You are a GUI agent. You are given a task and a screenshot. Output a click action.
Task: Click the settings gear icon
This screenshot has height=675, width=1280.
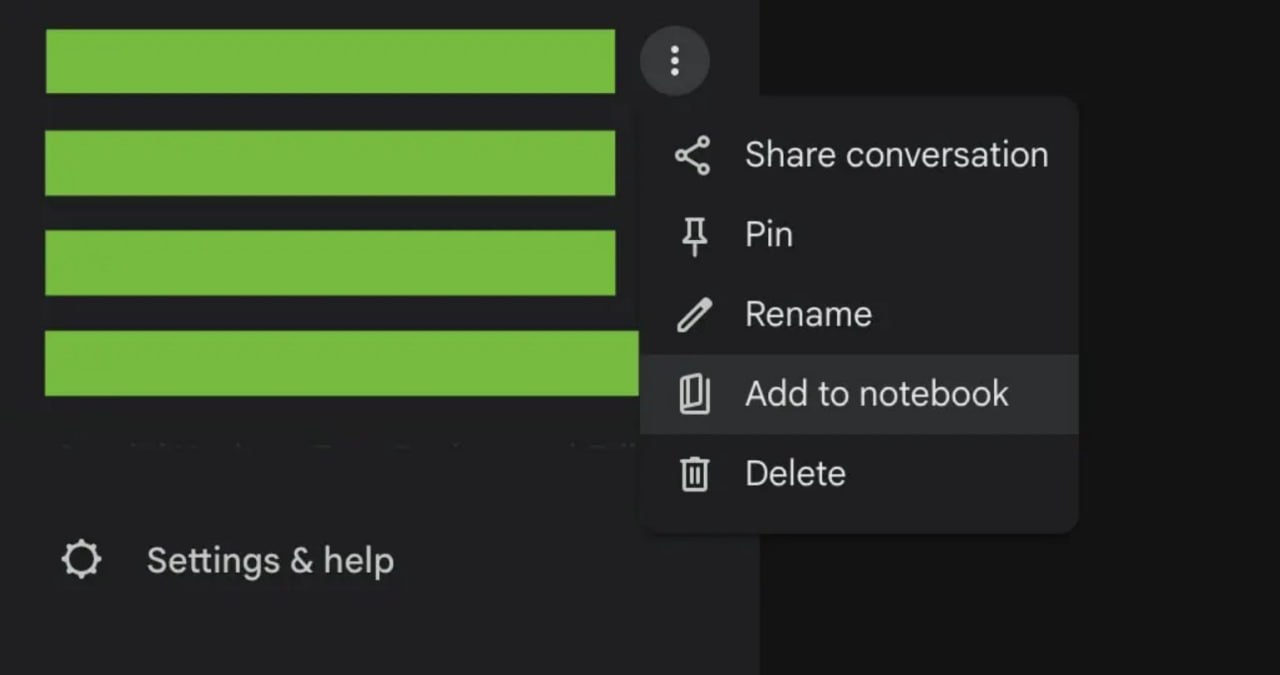(x=81, y=560)
